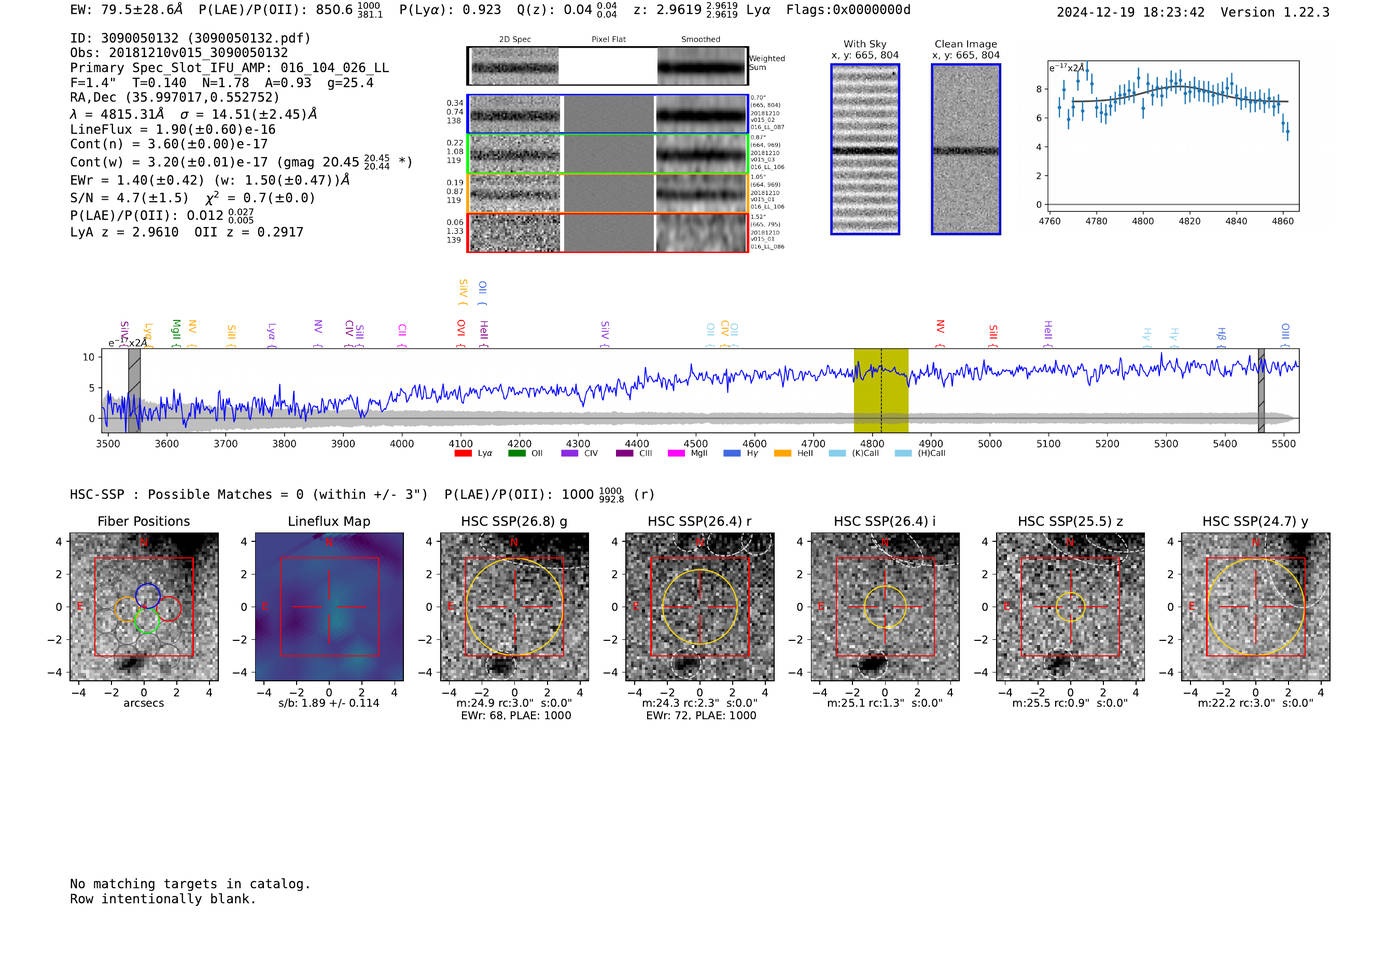Click the Pixel Flat column heading

[608, 40]
